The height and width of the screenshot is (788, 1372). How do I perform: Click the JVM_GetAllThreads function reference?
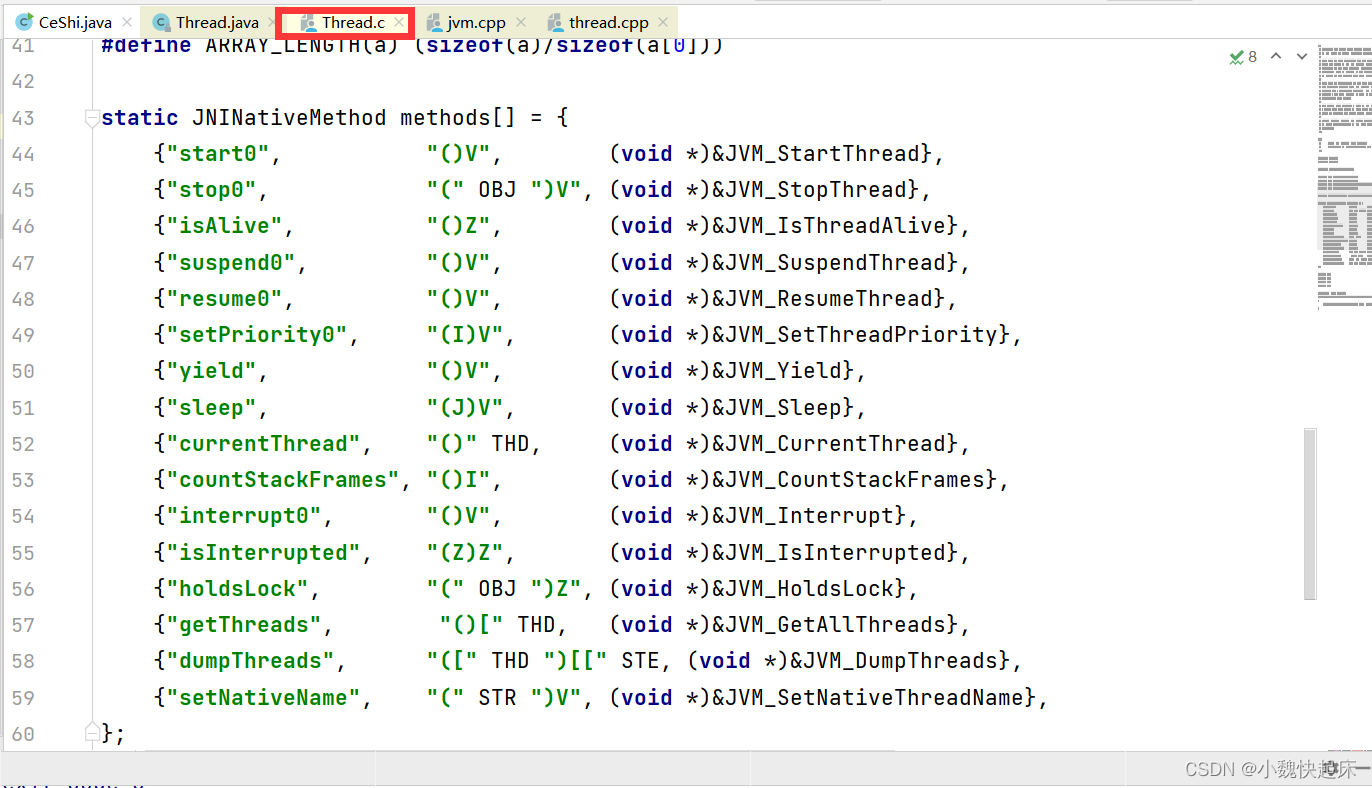835,625
